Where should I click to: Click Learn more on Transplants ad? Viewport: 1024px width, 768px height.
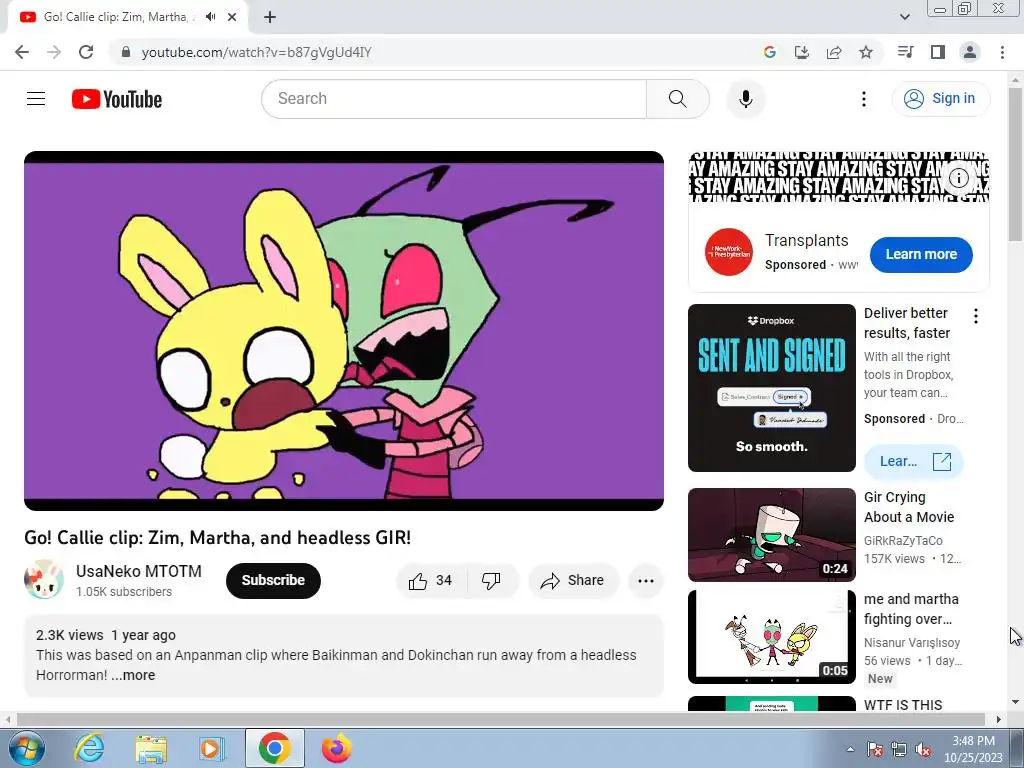(921, 255)
